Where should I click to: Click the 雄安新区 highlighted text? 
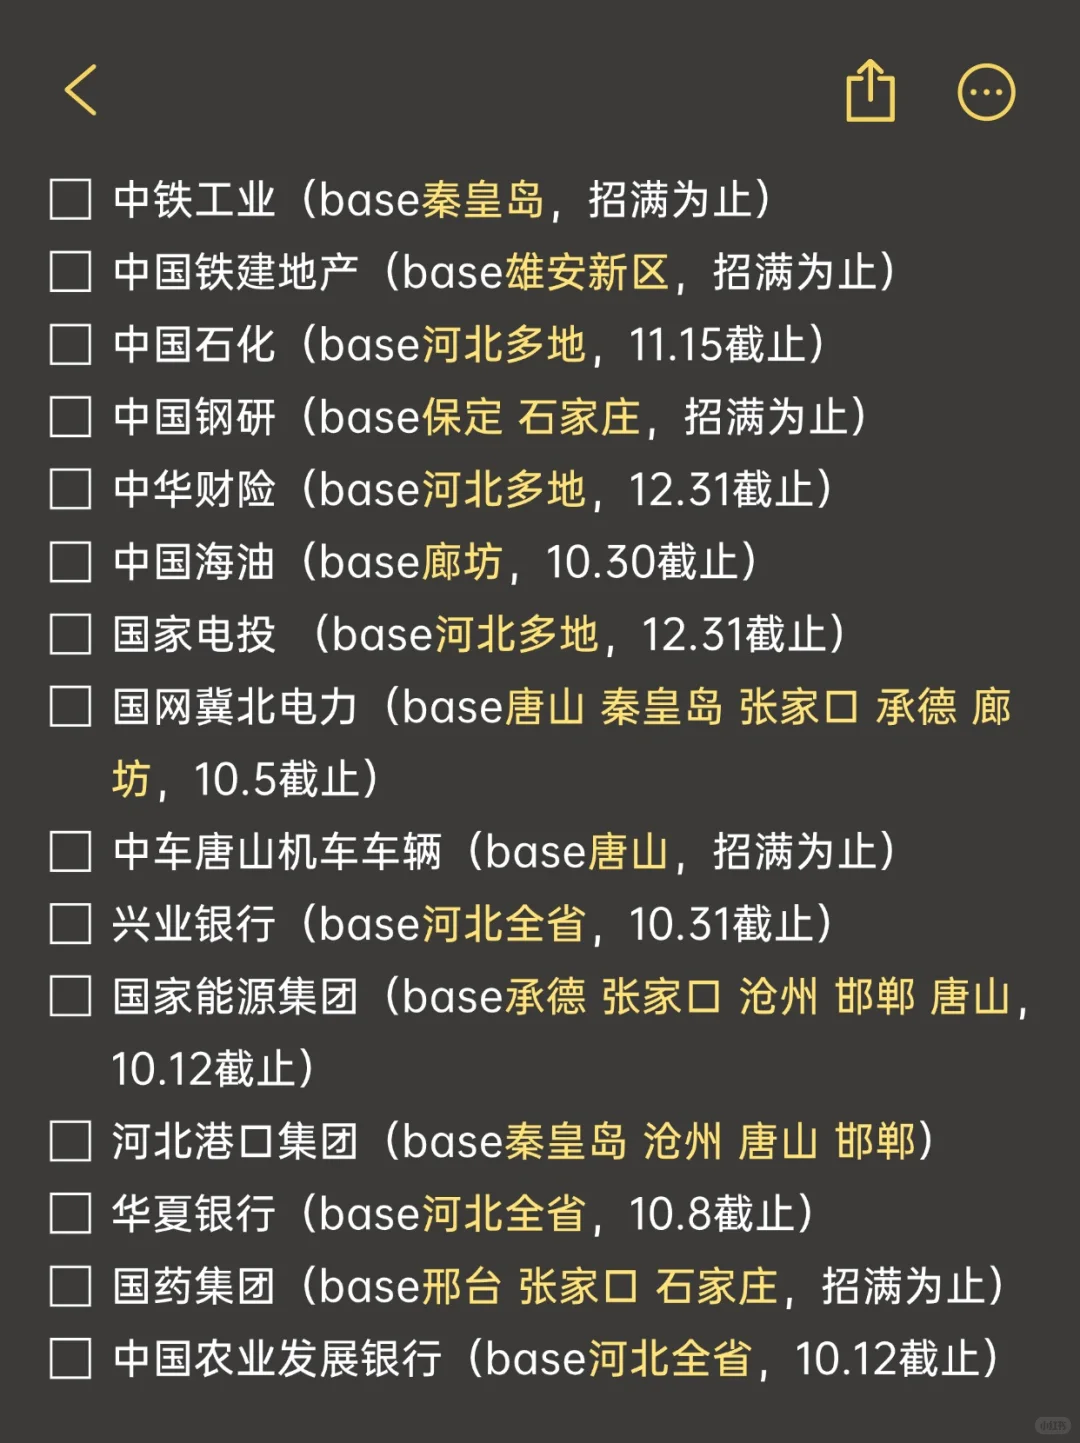(587, 272)
